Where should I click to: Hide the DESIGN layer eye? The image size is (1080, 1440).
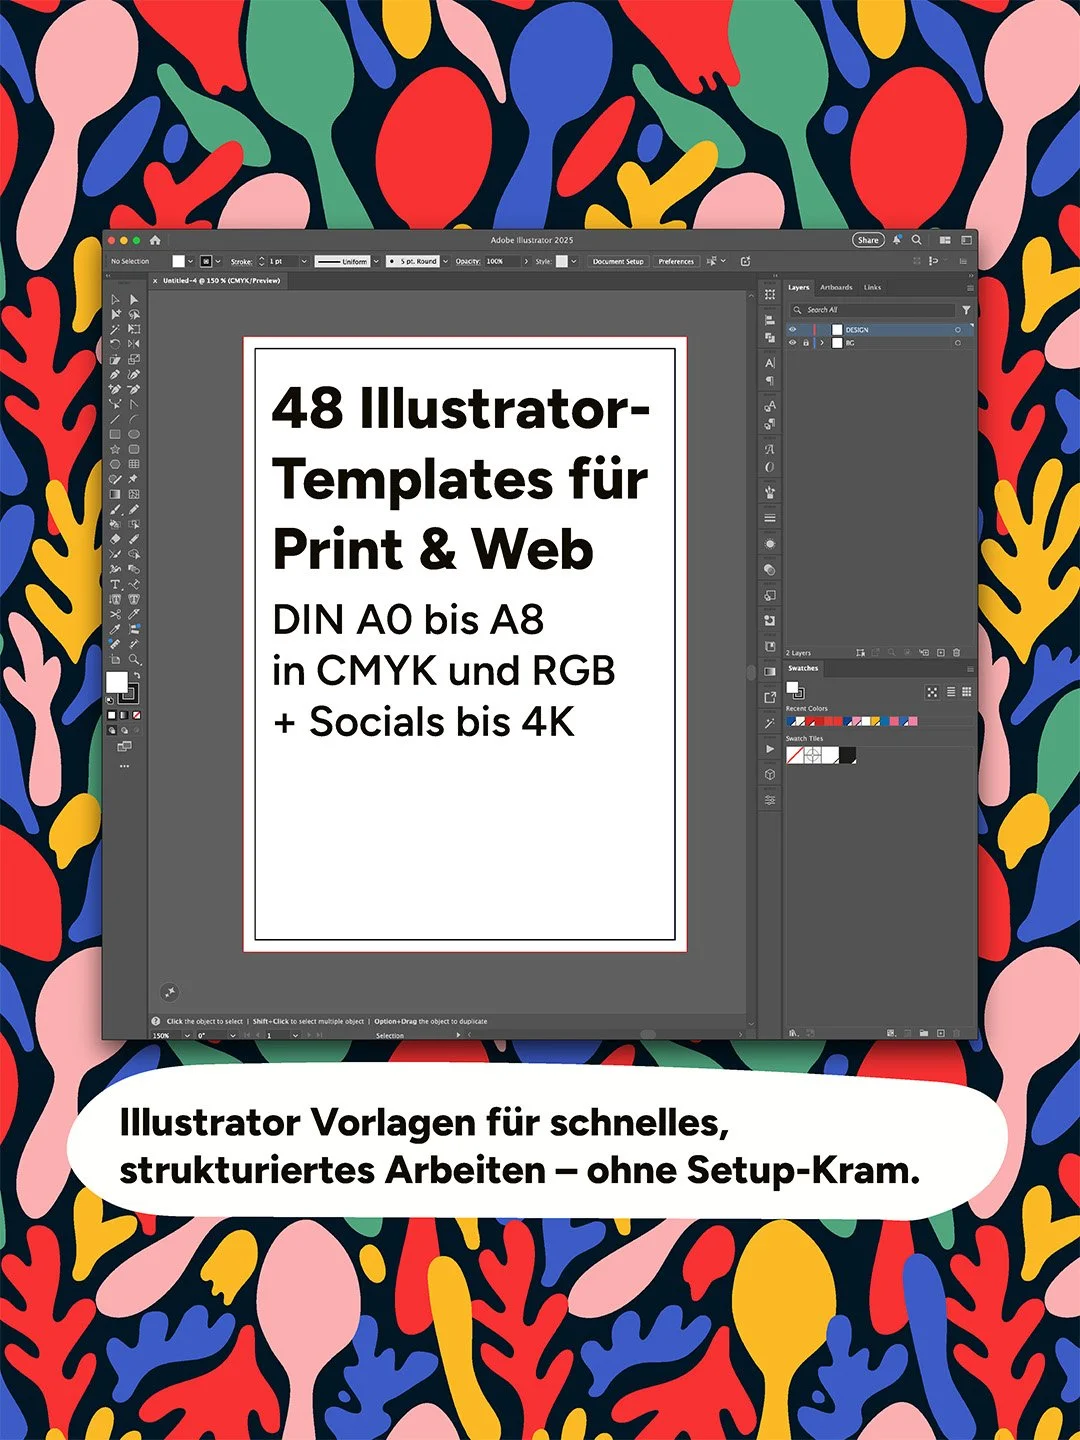pos(793,329)
